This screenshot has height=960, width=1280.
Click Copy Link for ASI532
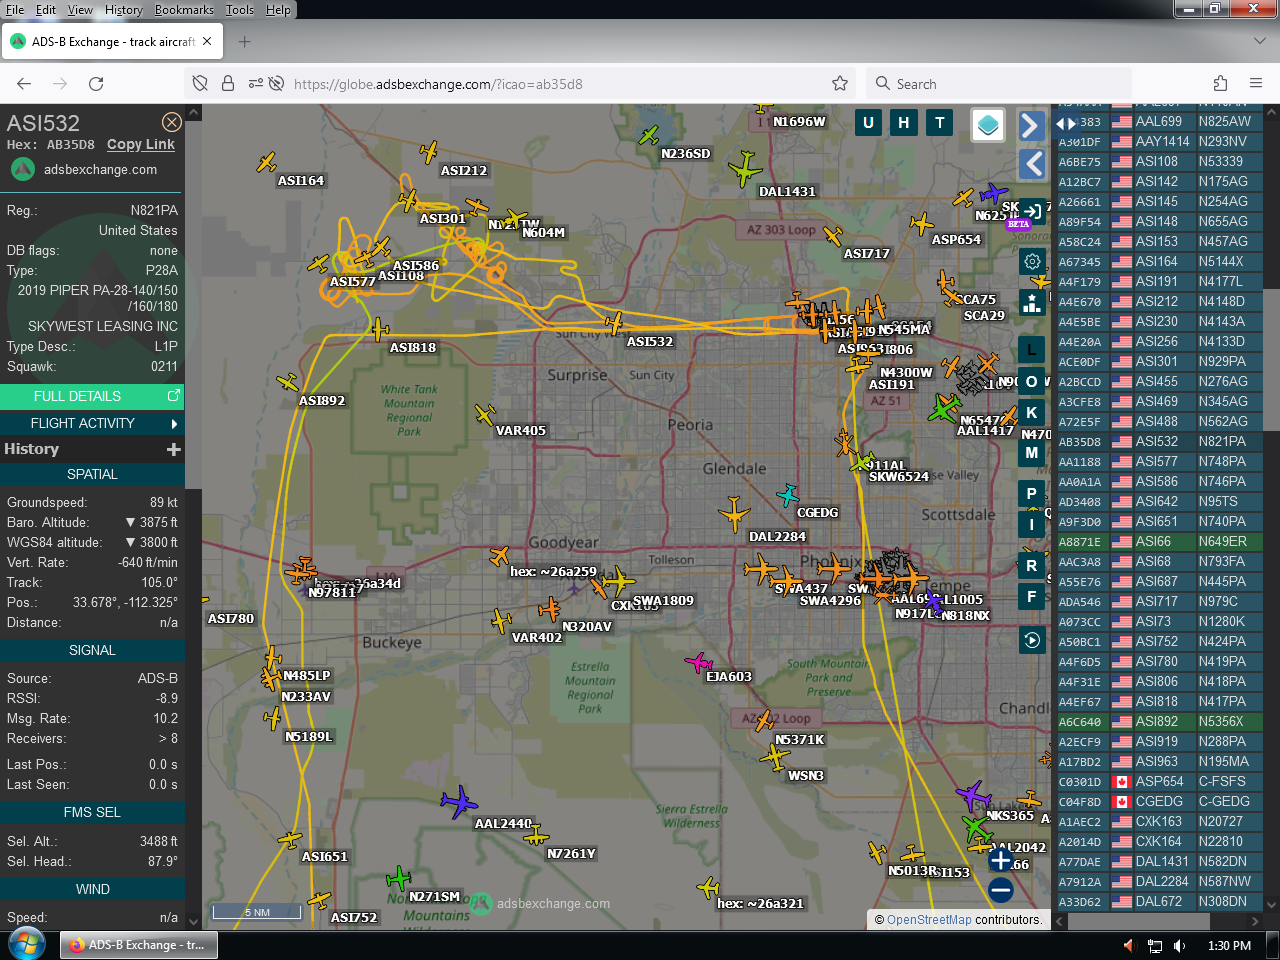click(x=141, y=145)
